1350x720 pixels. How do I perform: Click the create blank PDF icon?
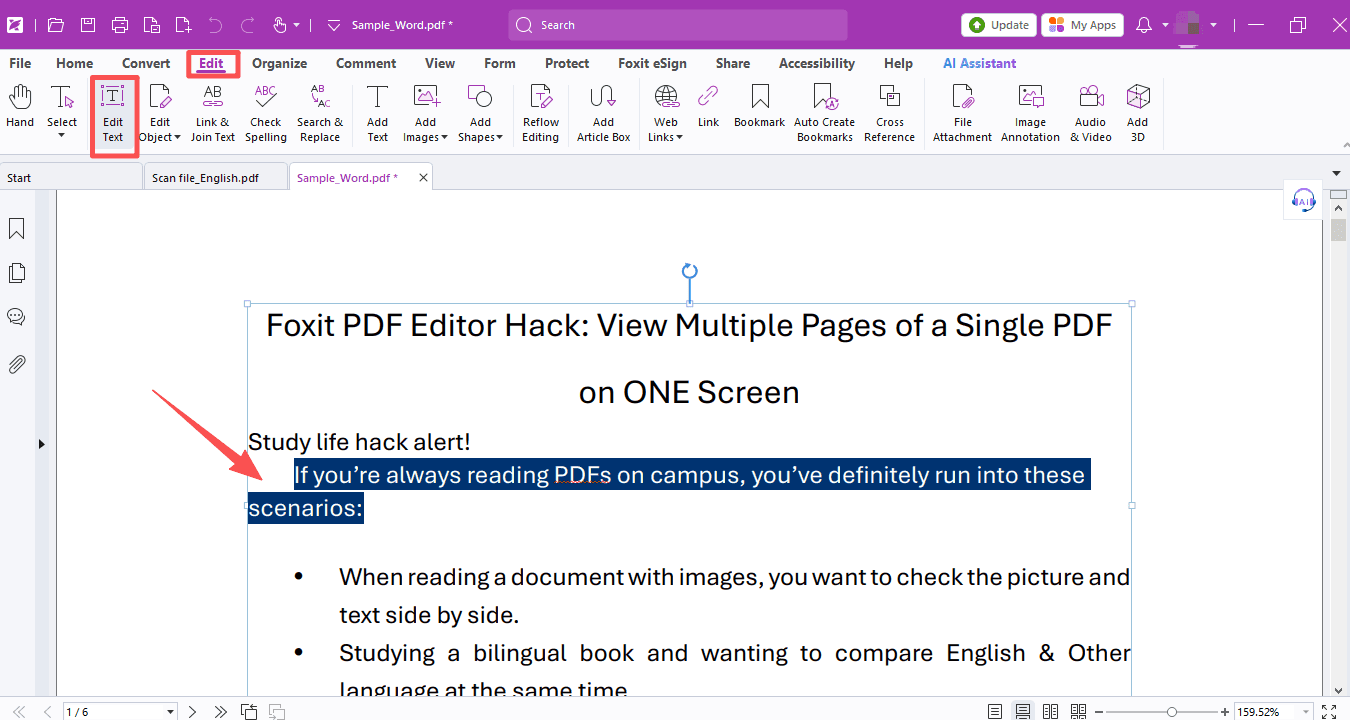(183, 25)
